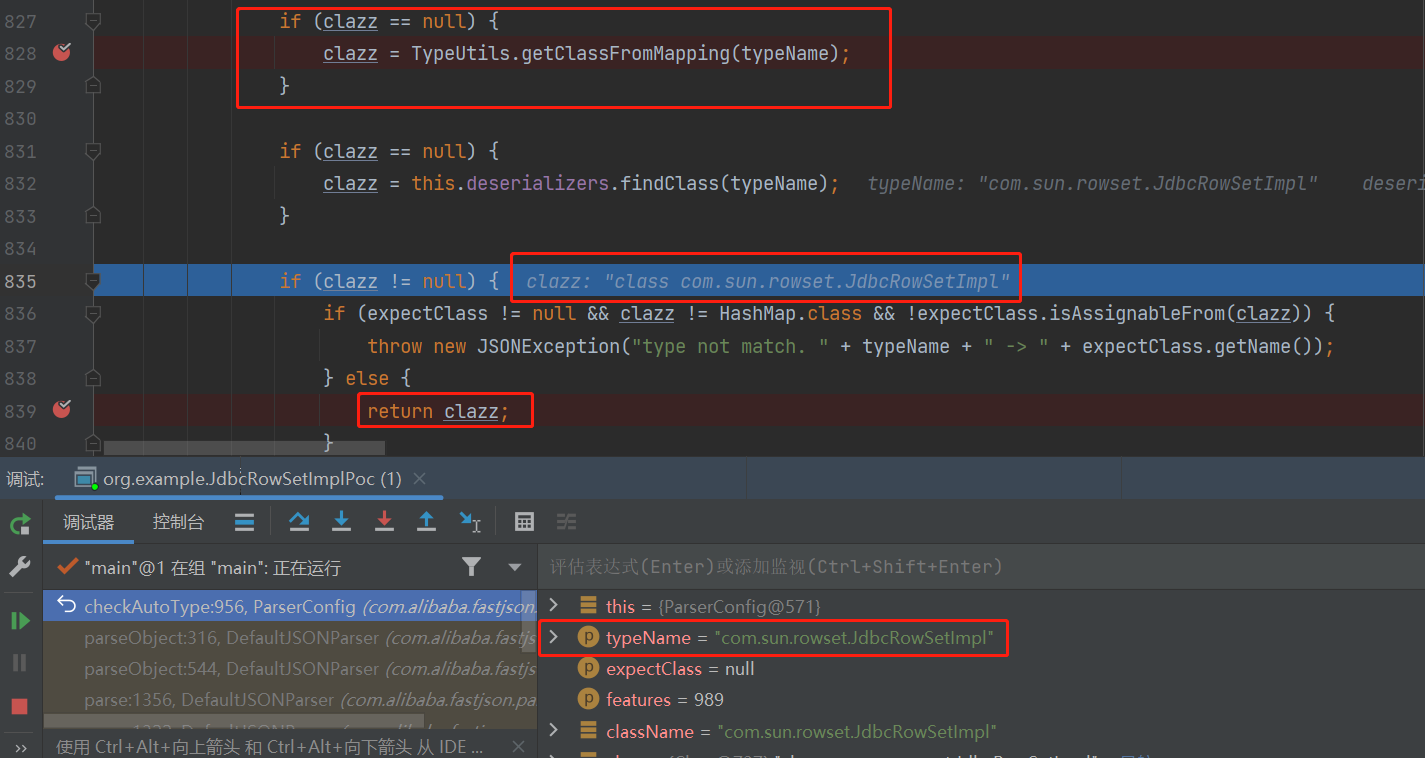Switch to the 控制台 tab
The image size is (1425, 758).
[x=178, y=521]
